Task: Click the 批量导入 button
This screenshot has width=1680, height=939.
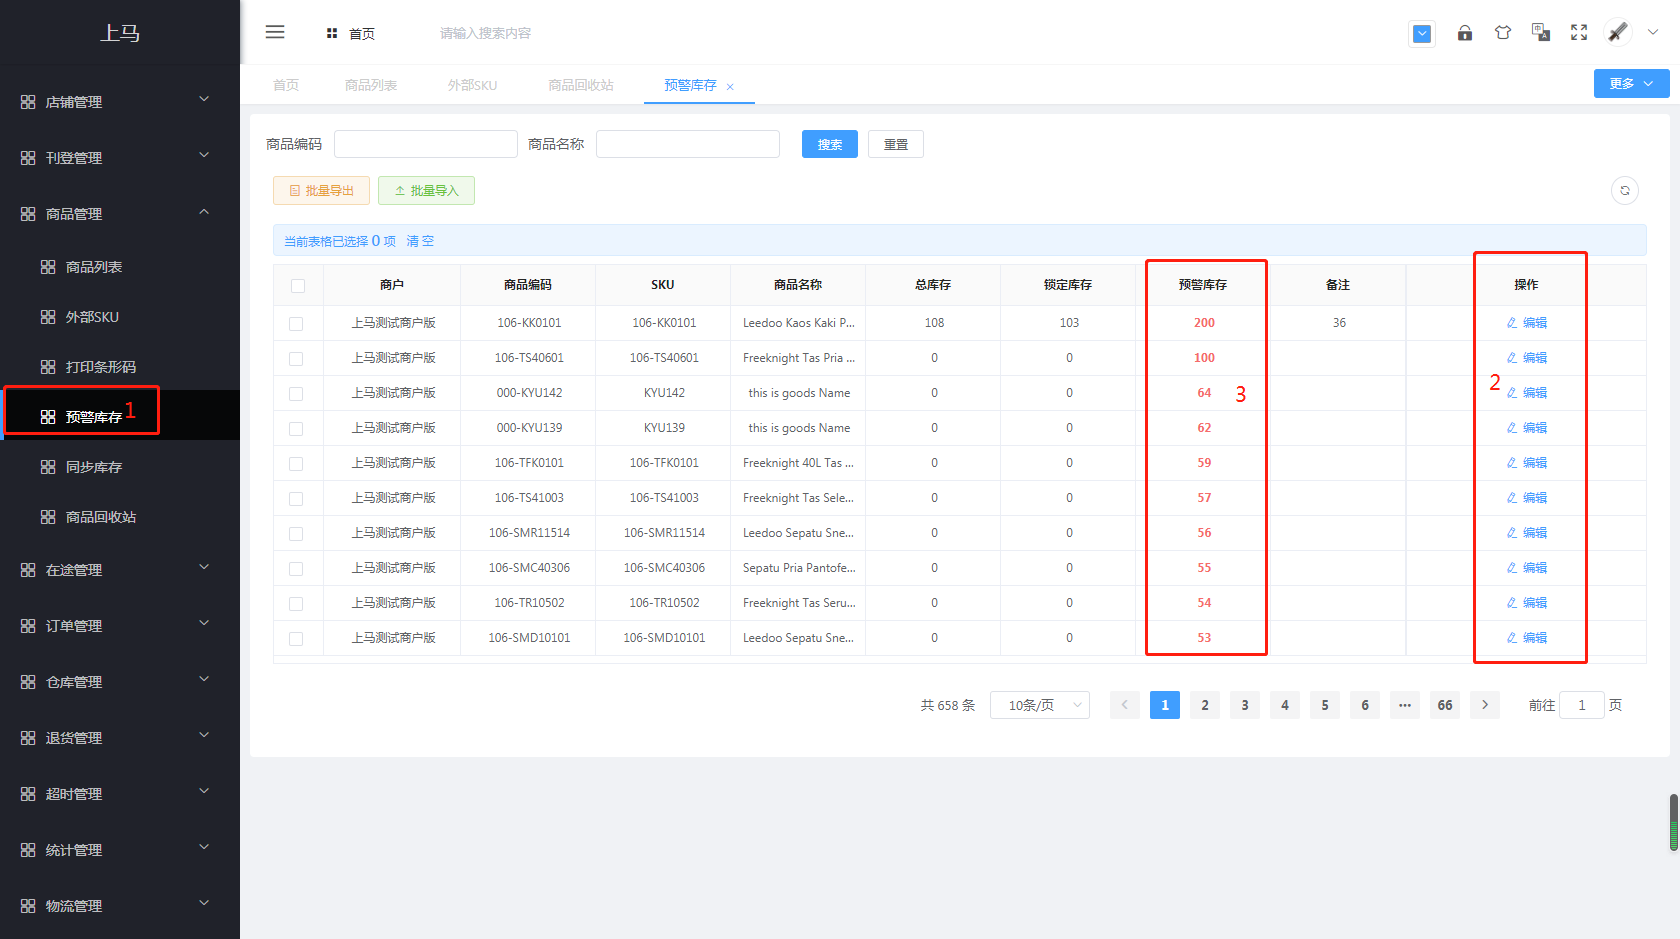Action: [426, 190]
